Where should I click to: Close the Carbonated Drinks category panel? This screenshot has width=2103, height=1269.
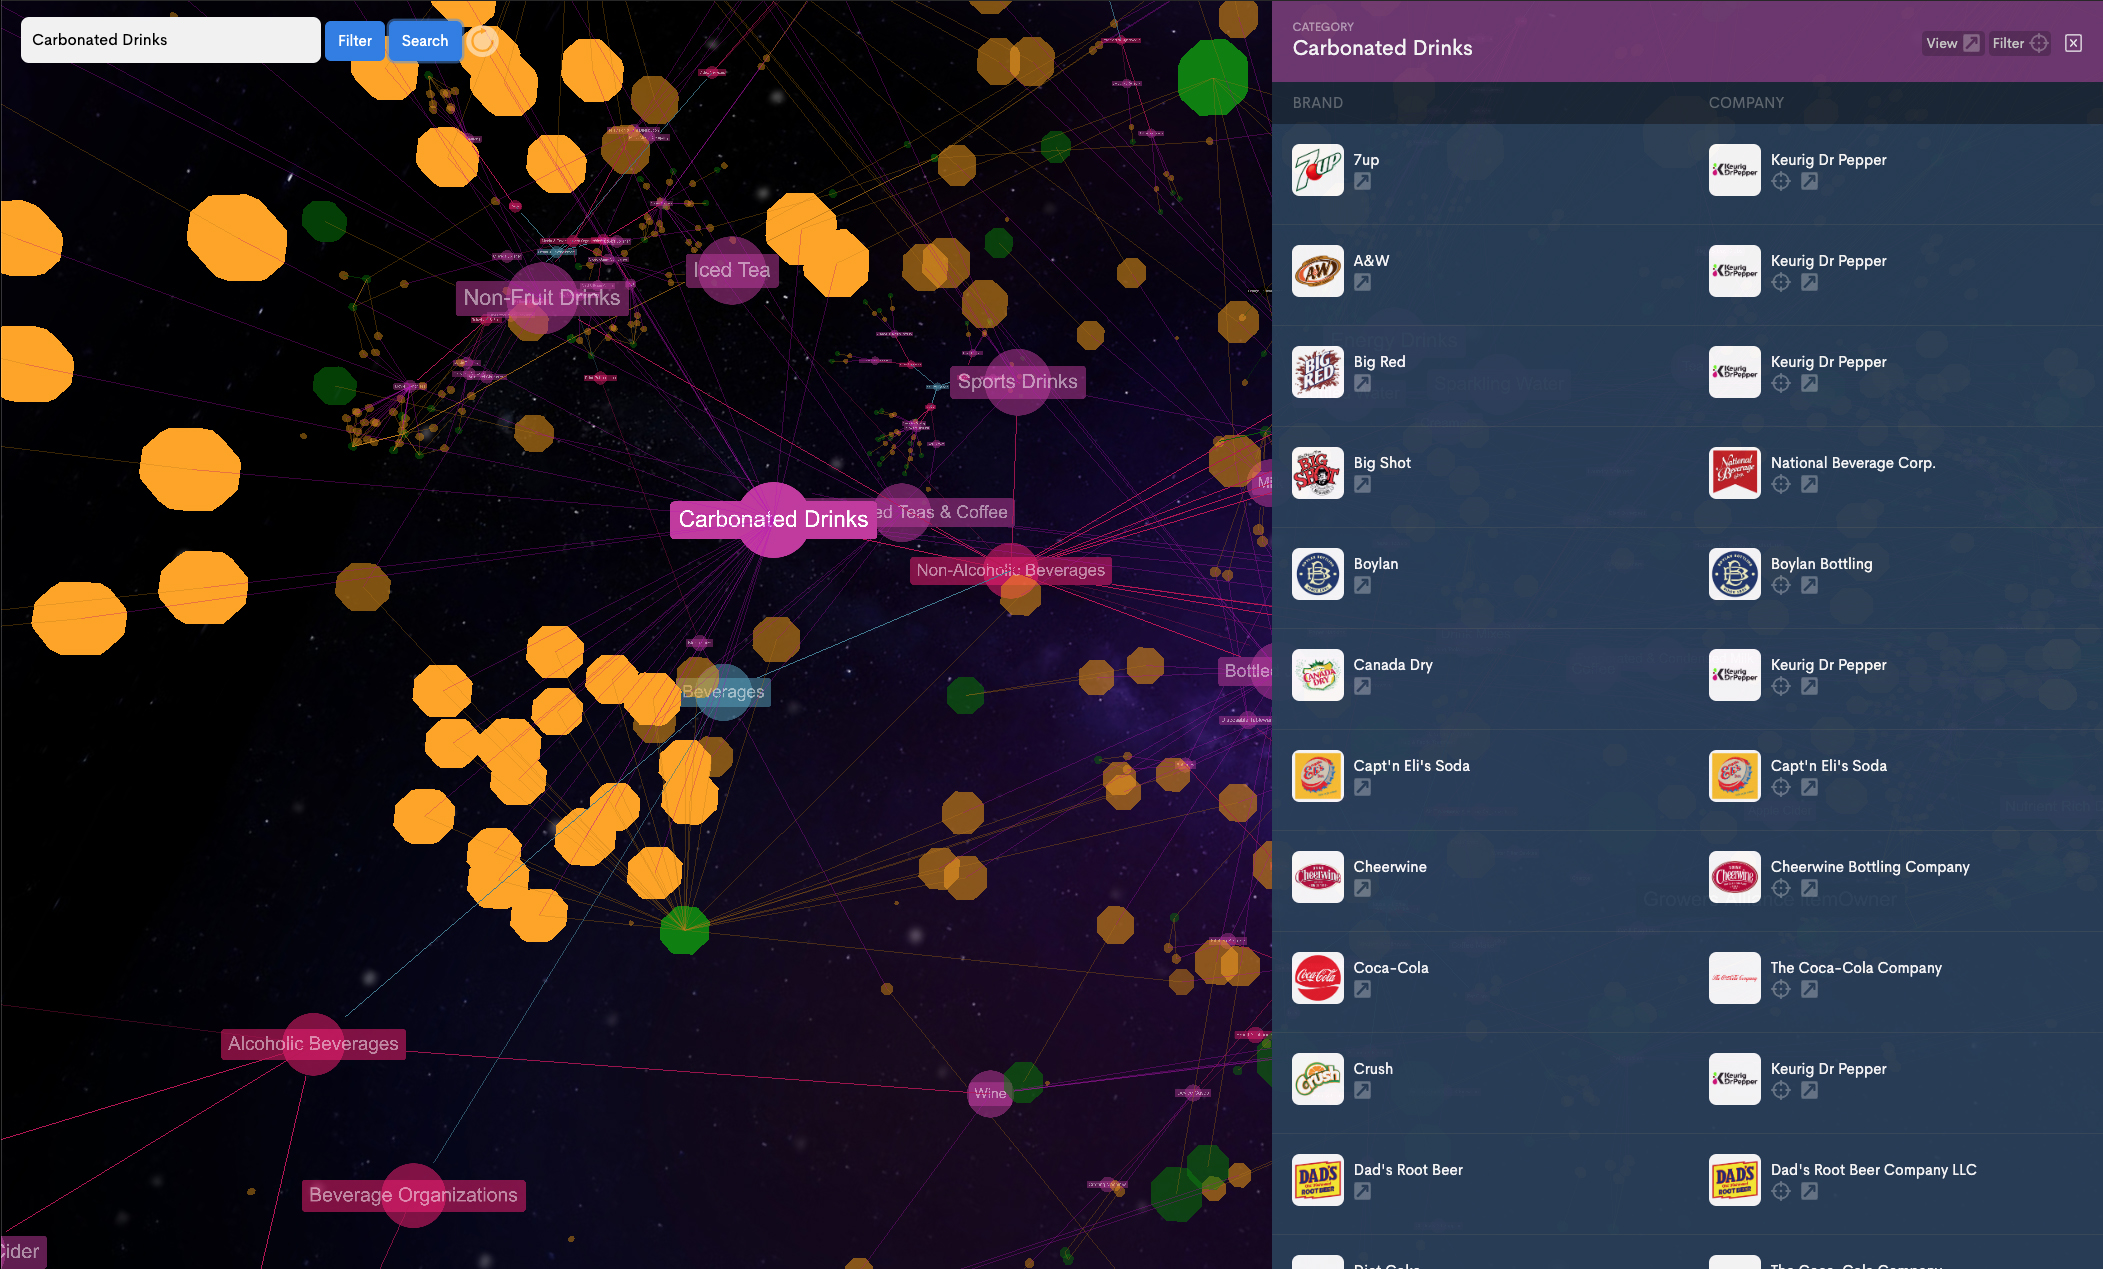[2073, 43]
